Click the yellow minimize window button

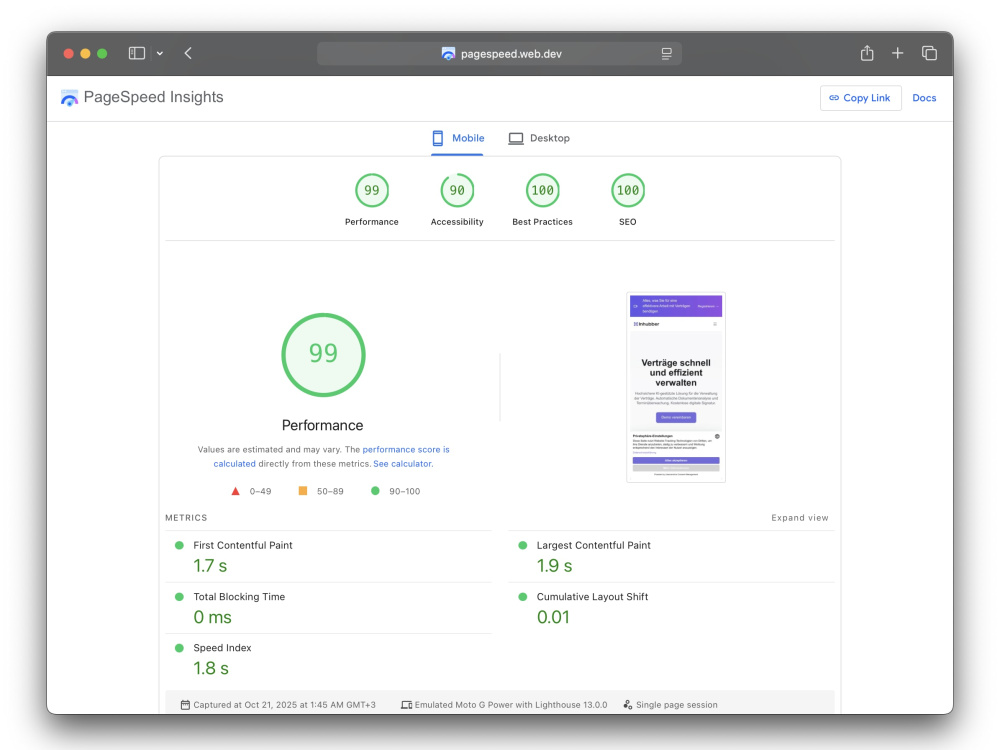click(x=85, y=54)
